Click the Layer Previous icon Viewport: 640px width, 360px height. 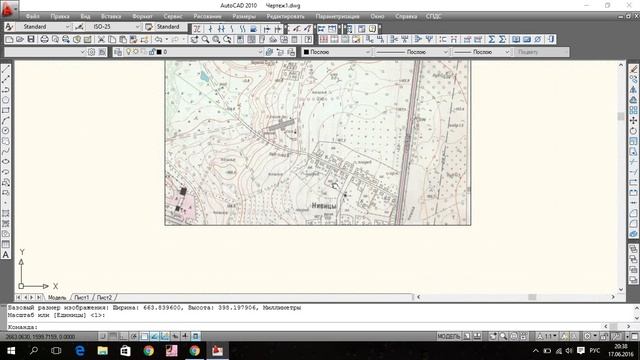(280, 52)
